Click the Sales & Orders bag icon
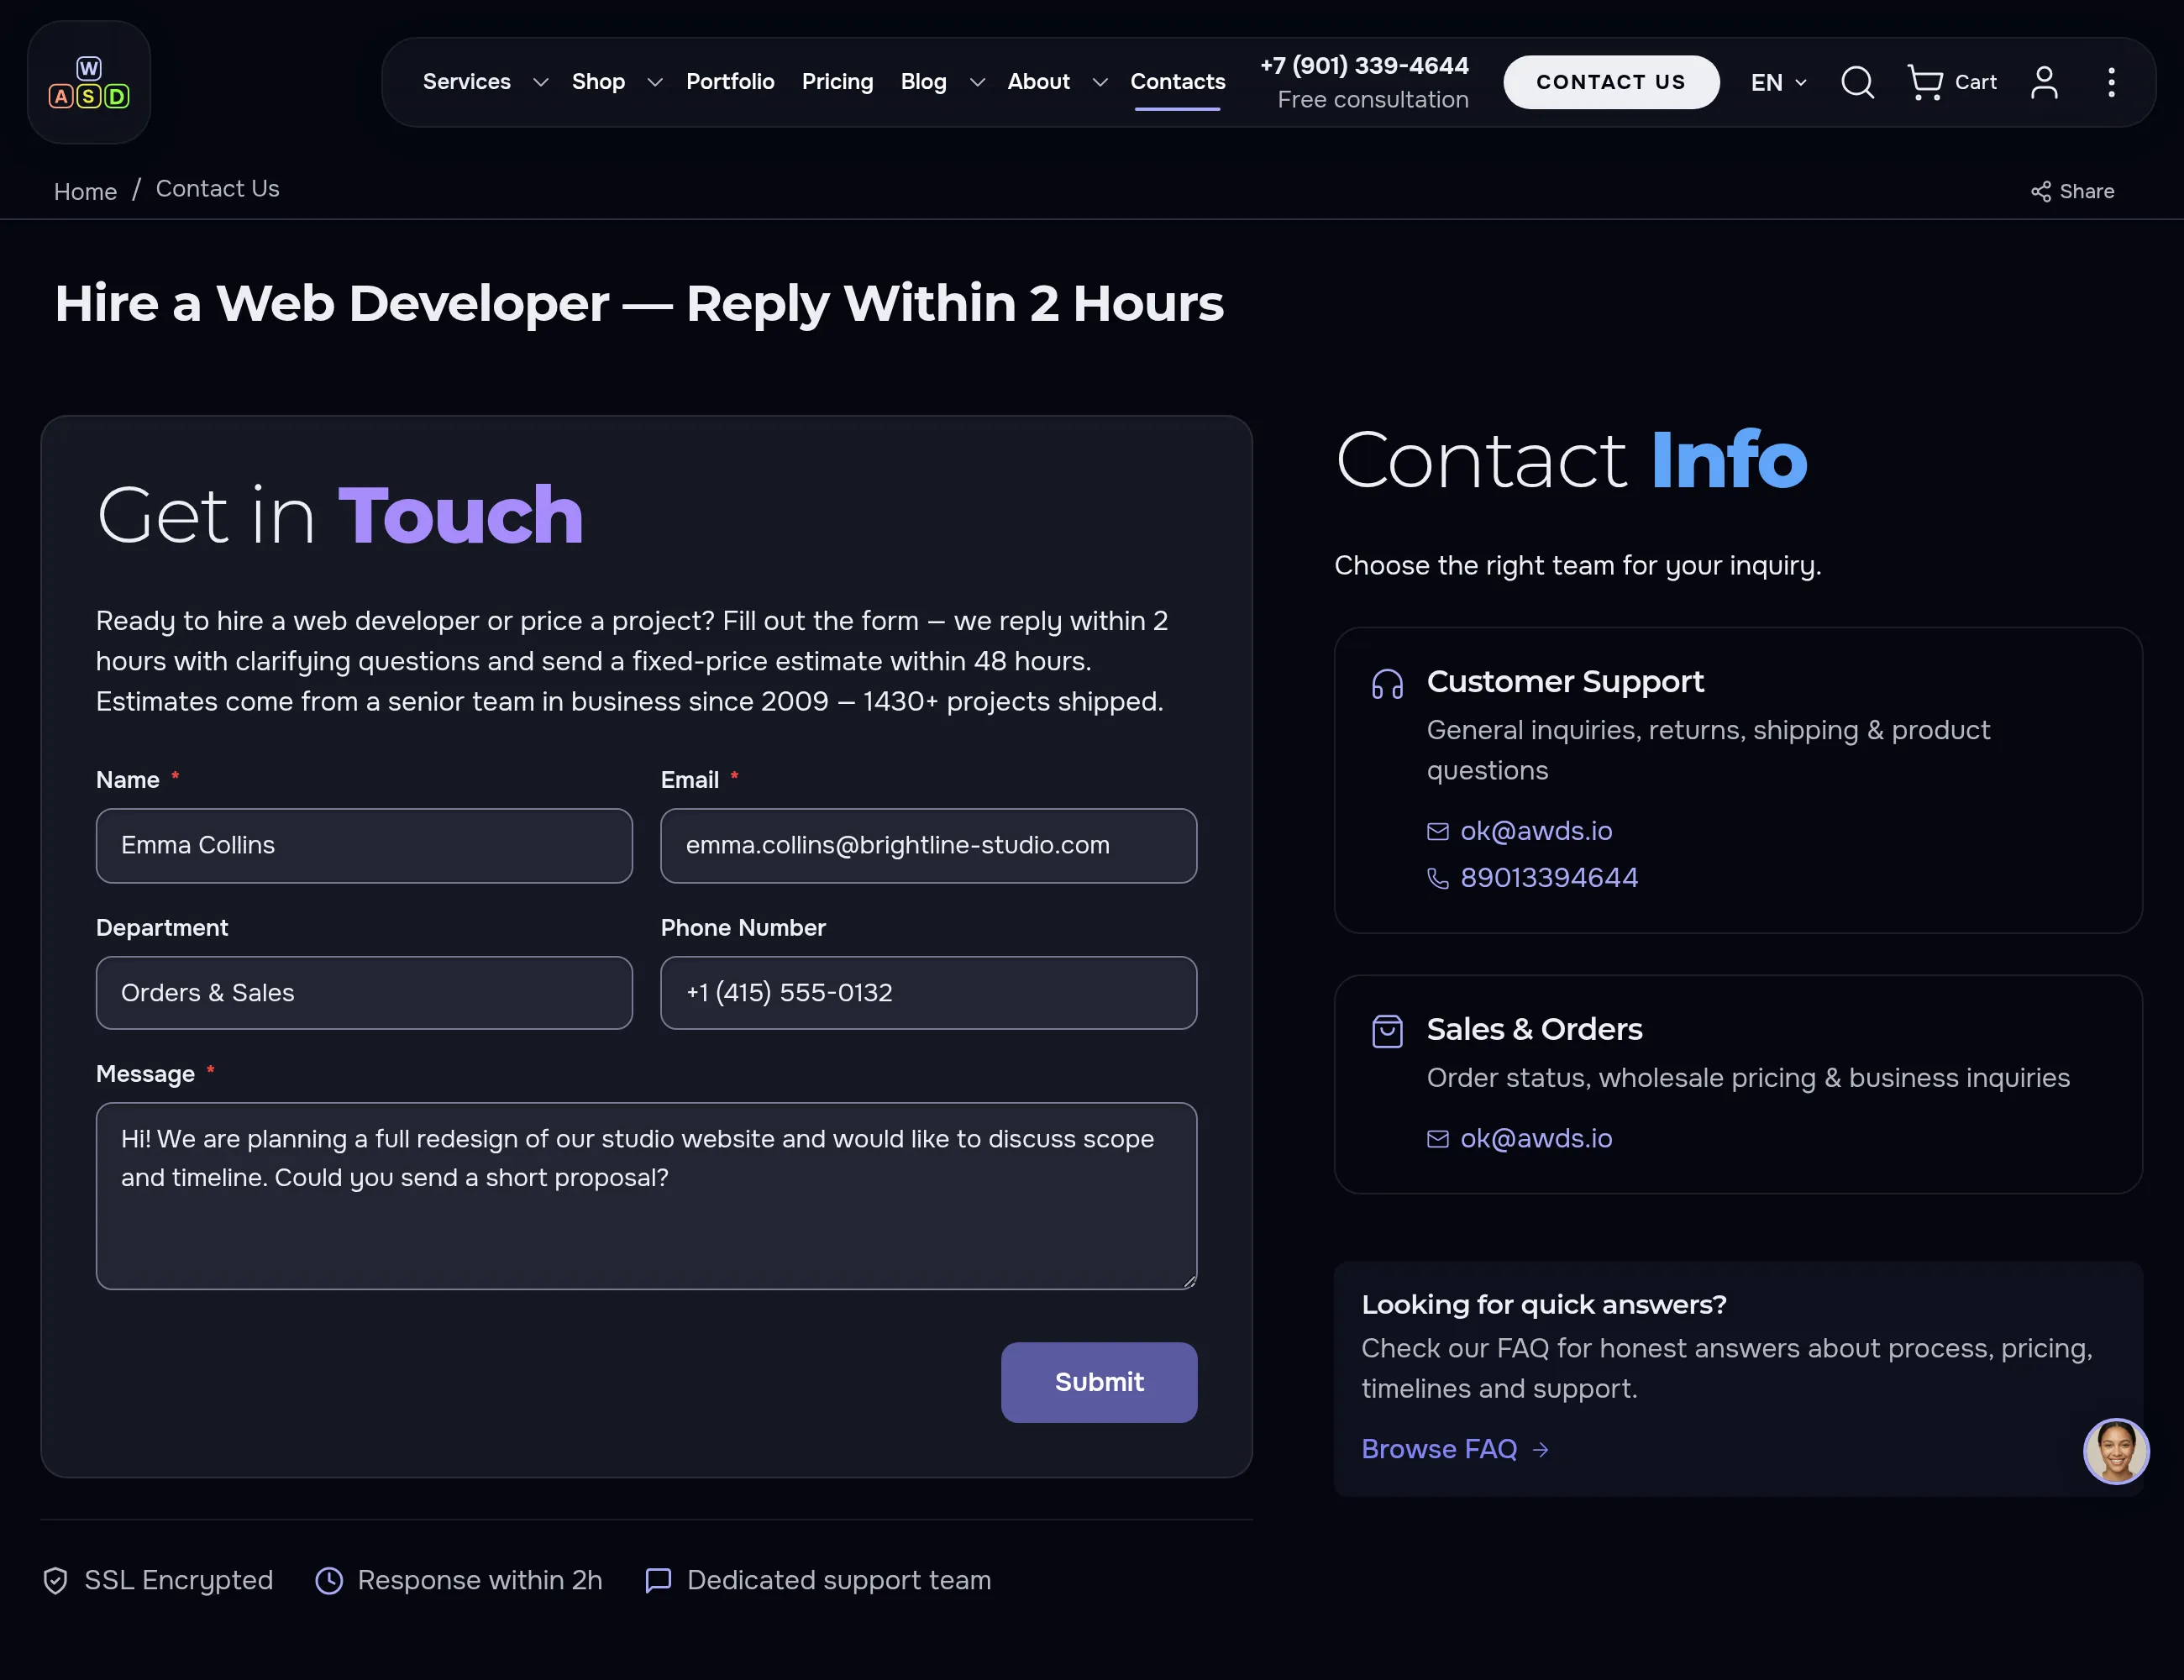 click(x=1387, y=1031)
